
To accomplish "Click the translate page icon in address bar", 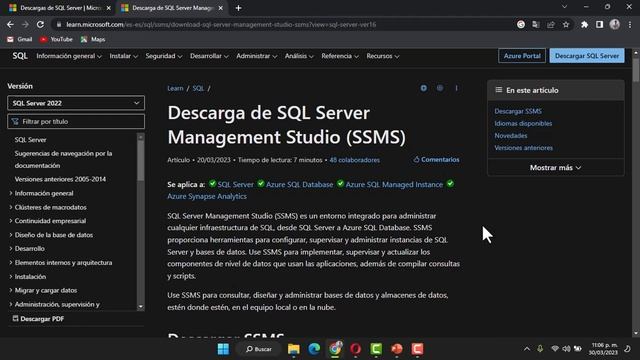I will (536, 24).
